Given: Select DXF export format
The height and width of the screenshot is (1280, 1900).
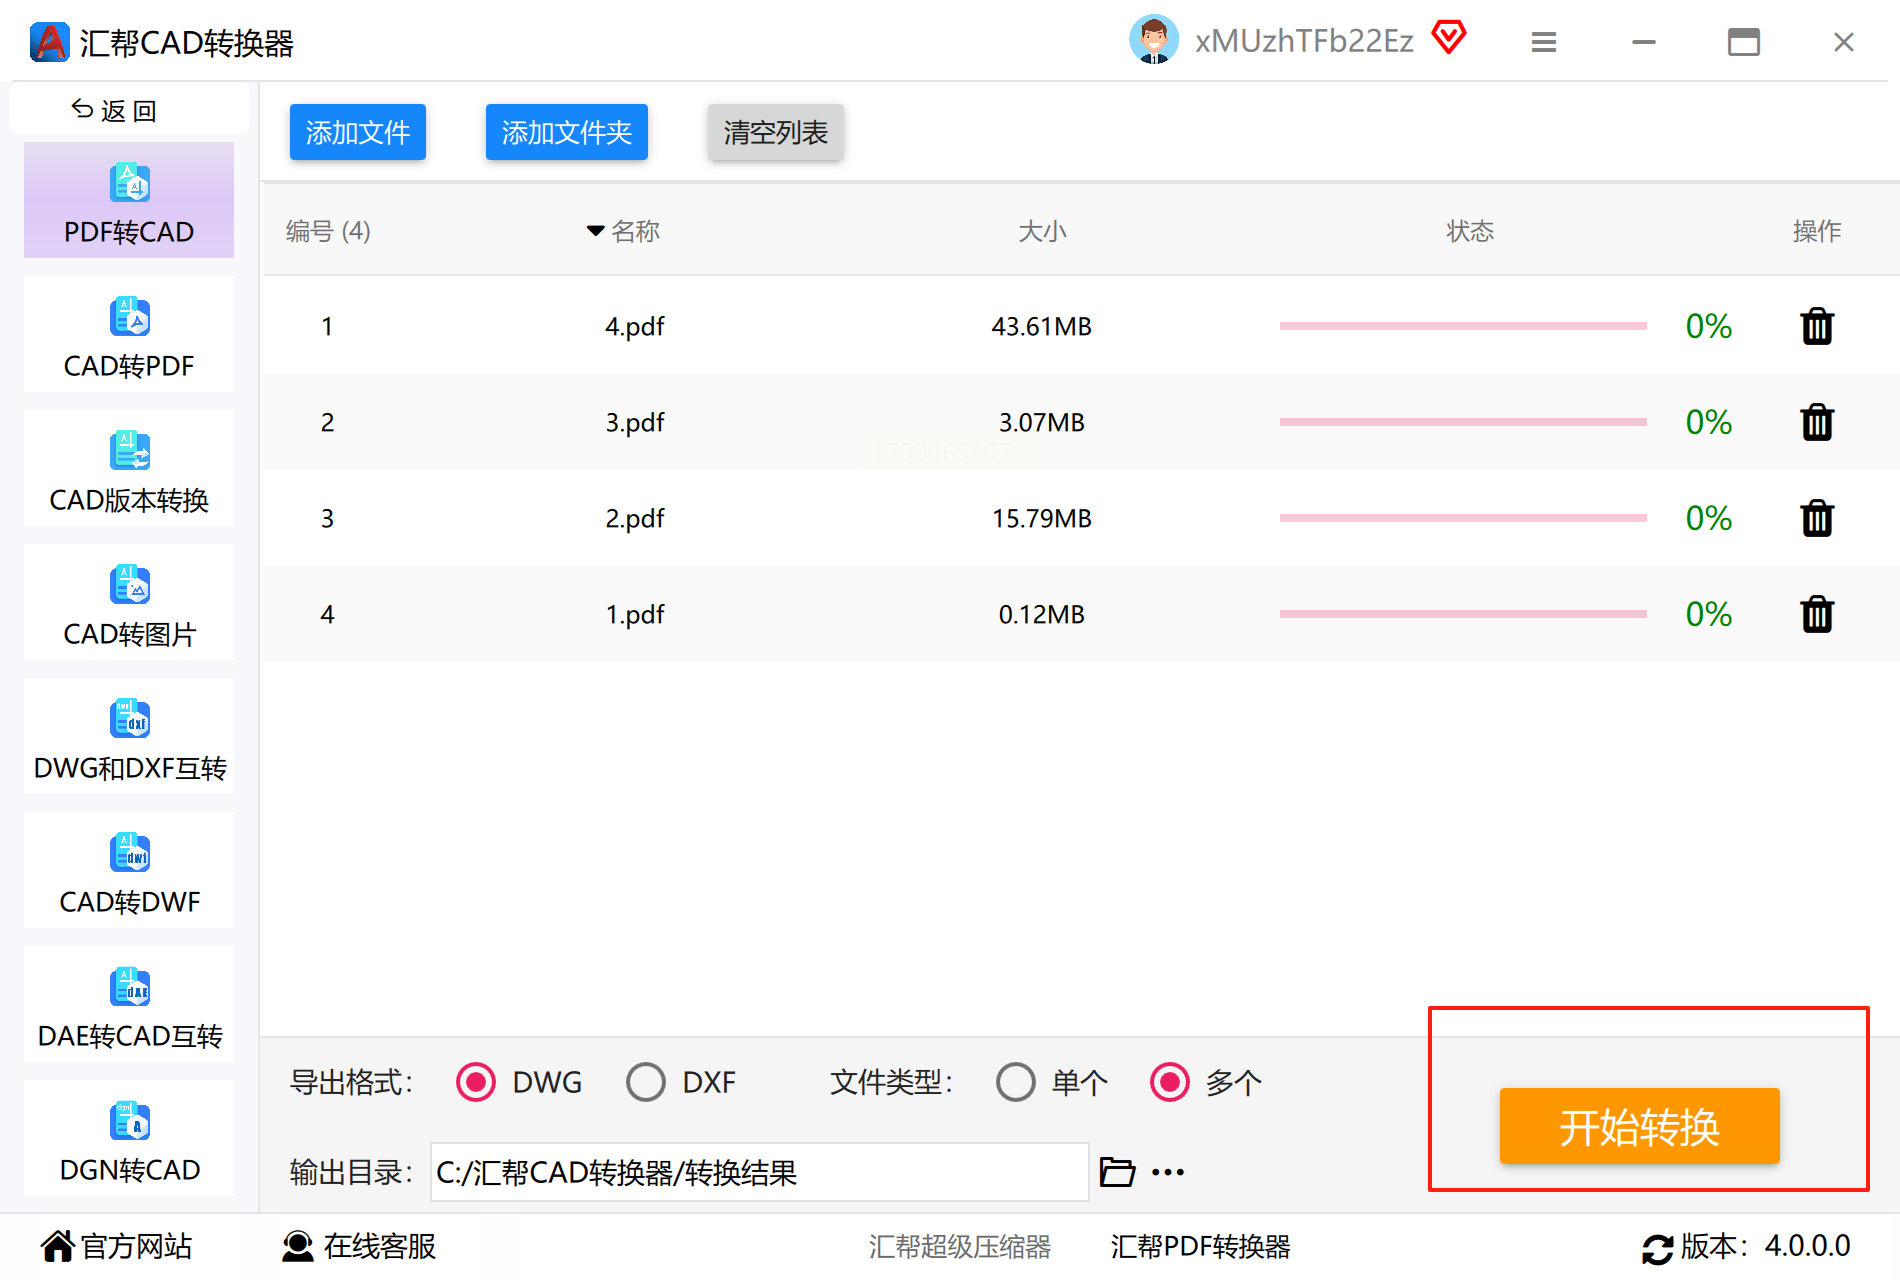Looking at the screenshot, I should 646,1082.
